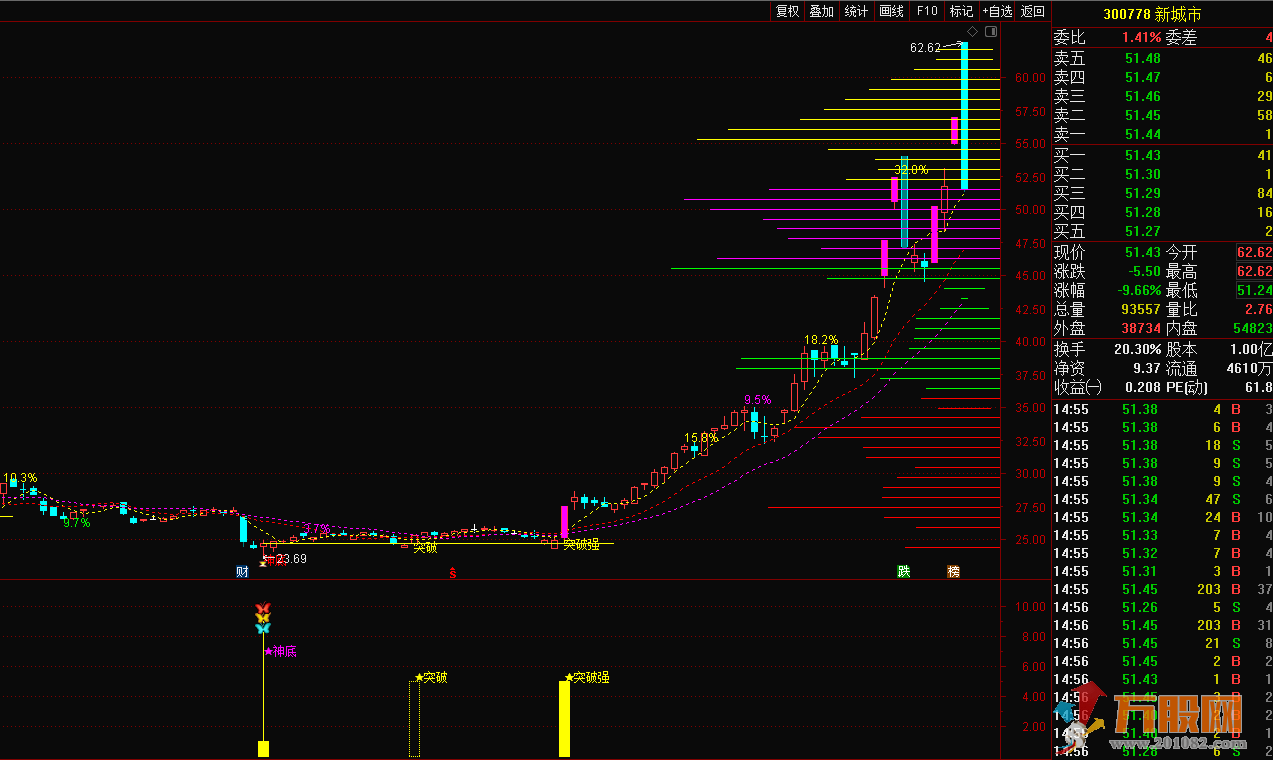Select the 买一 51.43 order row
The height and width of the screenshot is (760, 1273).
click(x=1162, y=156)
